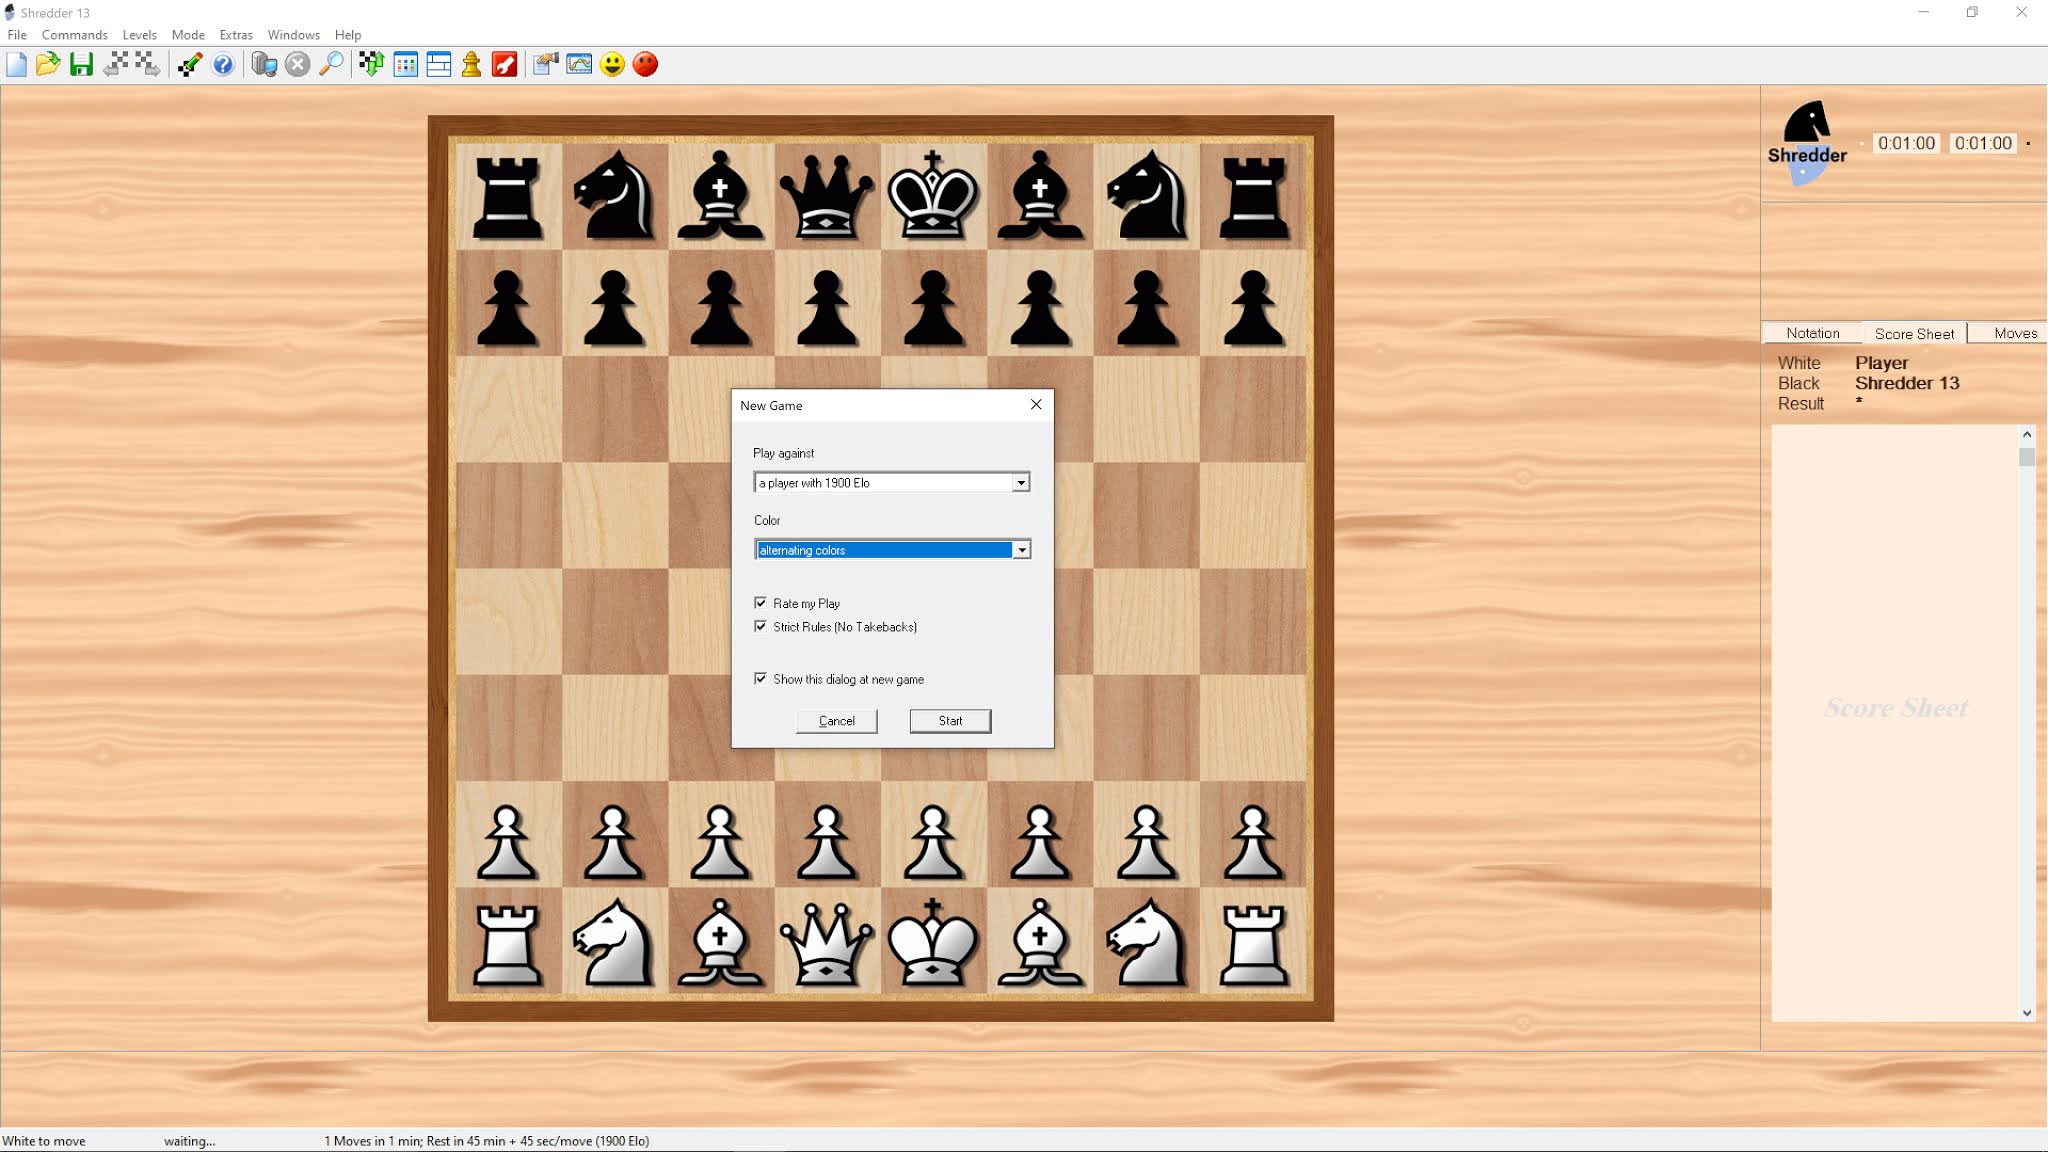Switch to the Score Sheet tab
Viewport: 2048px width, 1152px height.
1914,333
